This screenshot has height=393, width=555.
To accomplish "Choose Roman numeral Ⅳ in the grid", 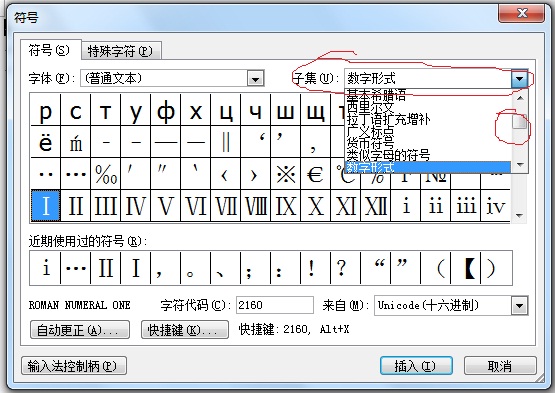I will pos(136,206).
